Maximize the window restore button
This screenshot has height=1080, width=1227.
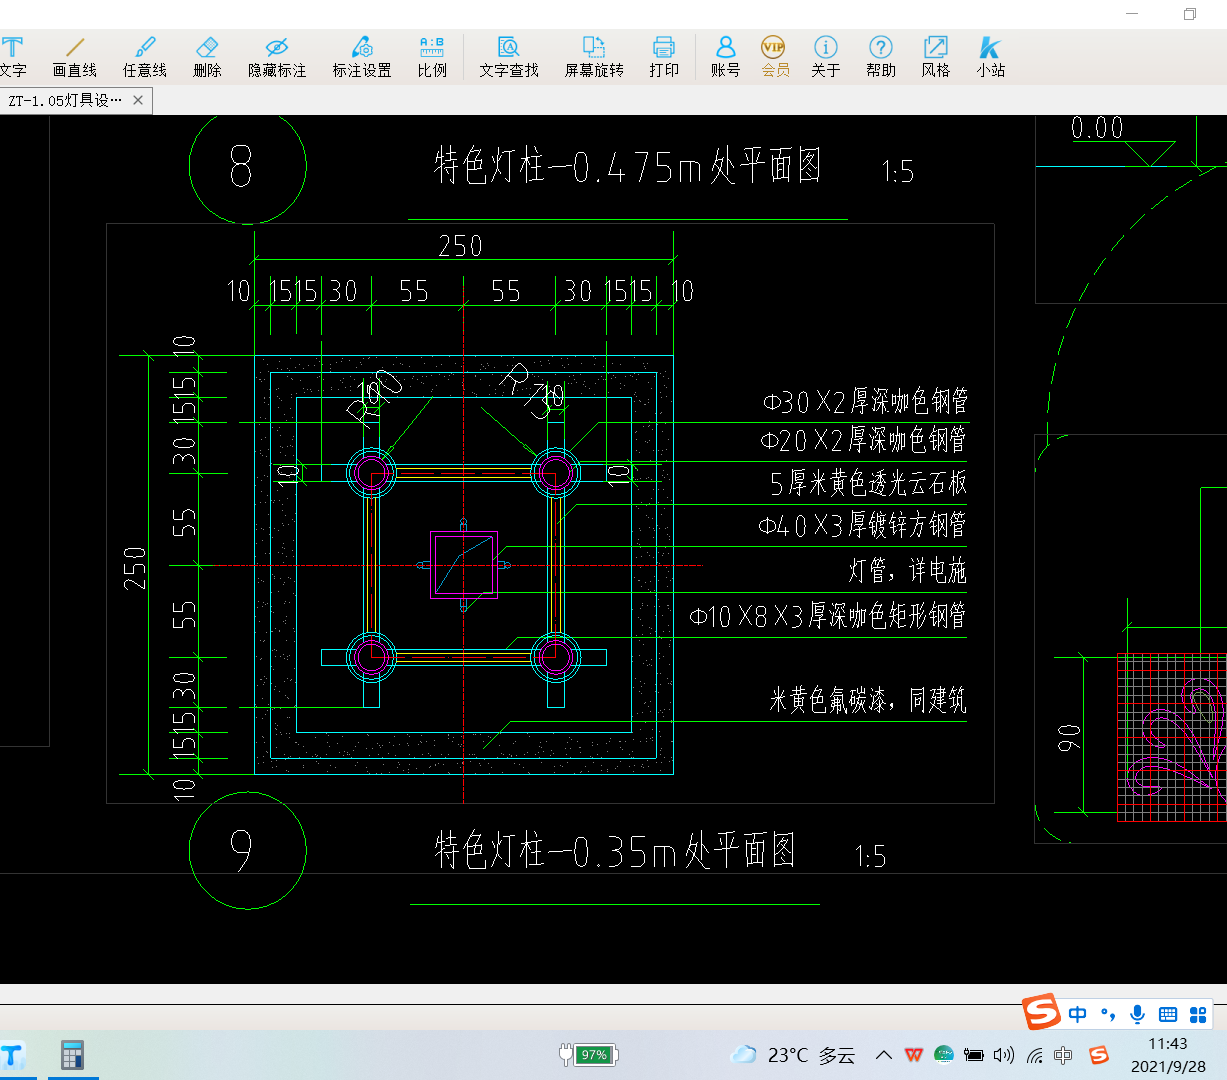point(1189,14)
